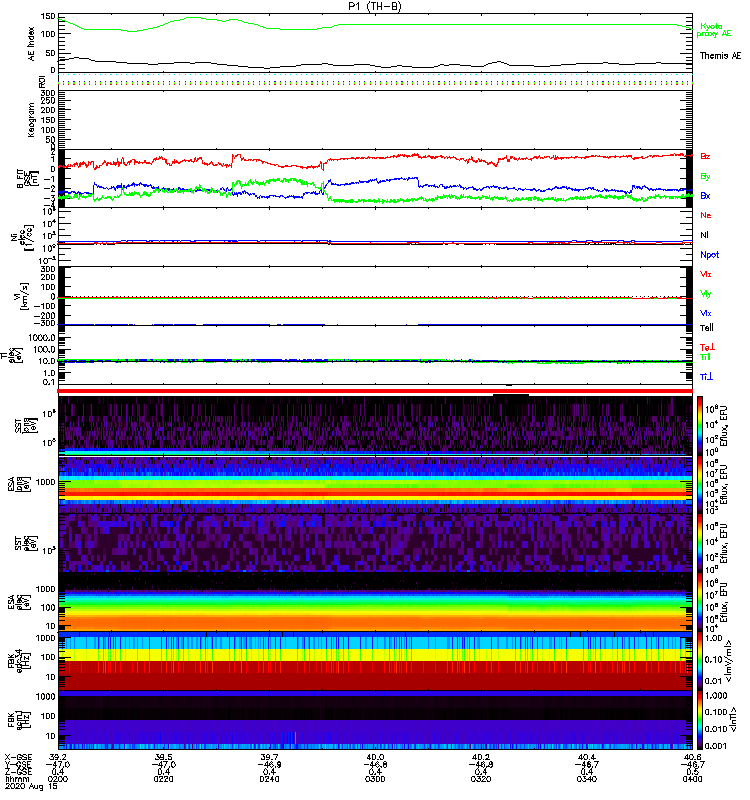Click the Keogram axis label
The width and height of the screenshot is (750, 800).
[x=31, y=119]
